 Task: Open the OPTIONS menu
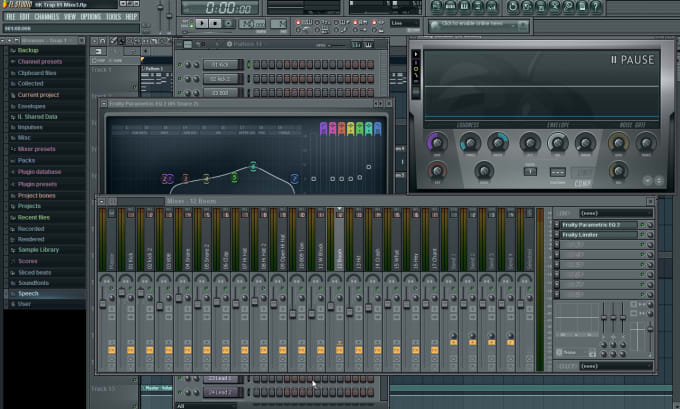point(91,16)
